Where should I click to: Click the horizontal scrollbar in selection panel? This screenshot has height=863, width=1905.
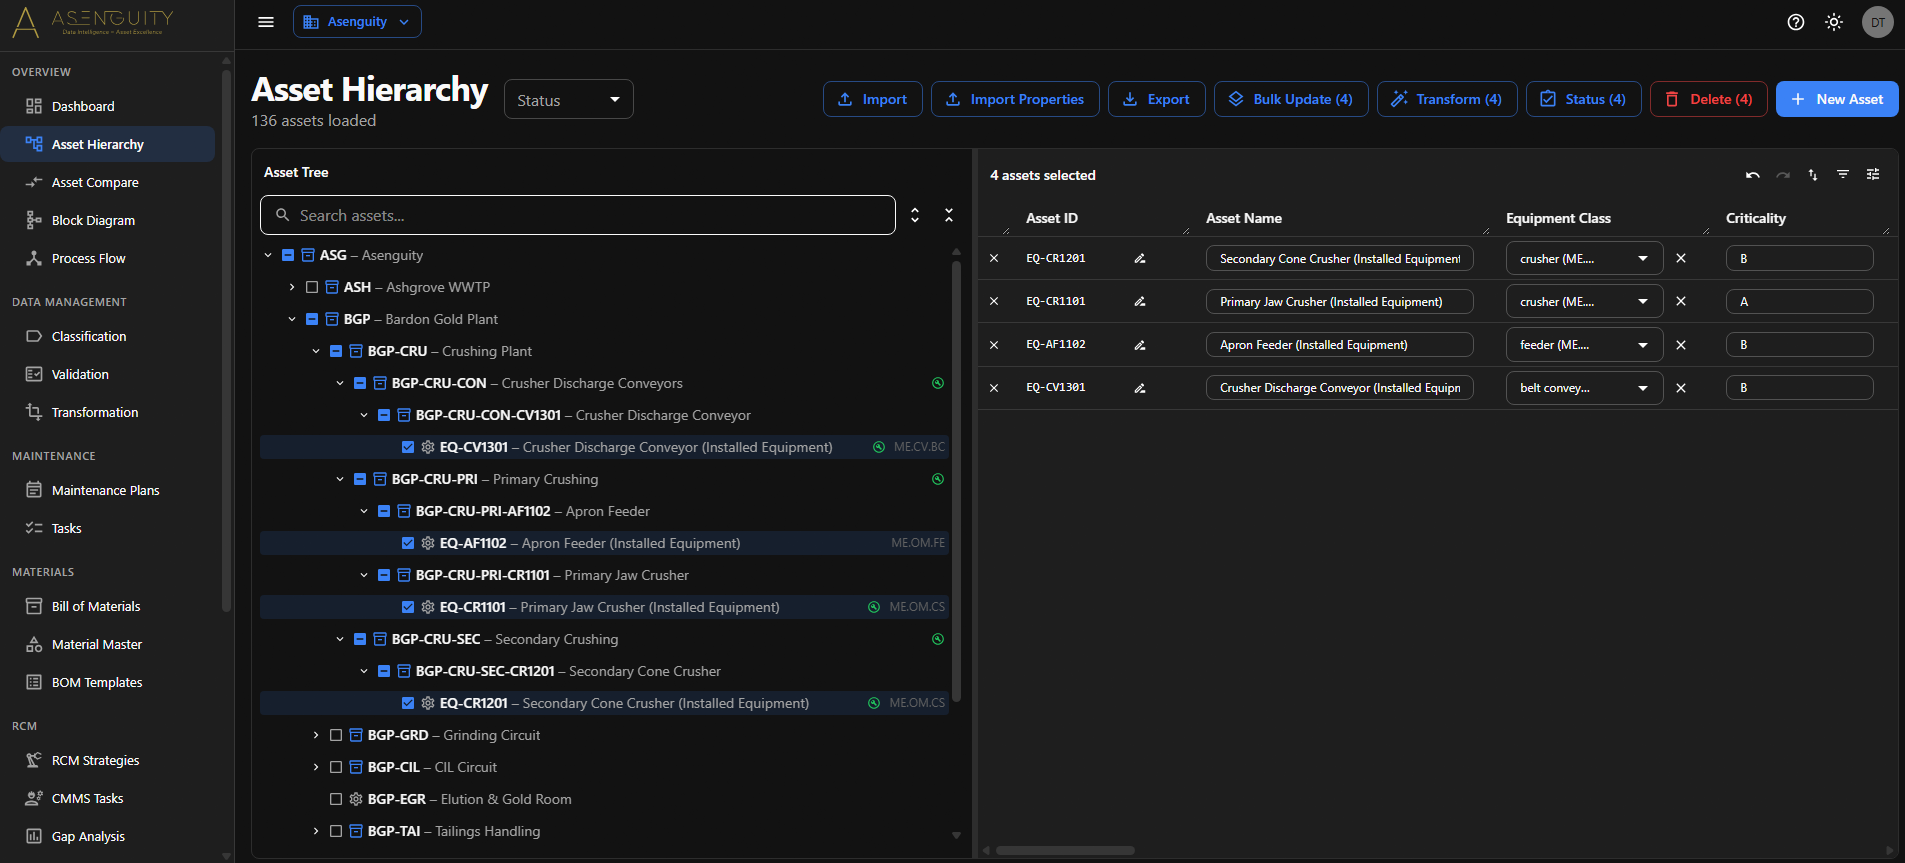click(x=1065, y=851)
